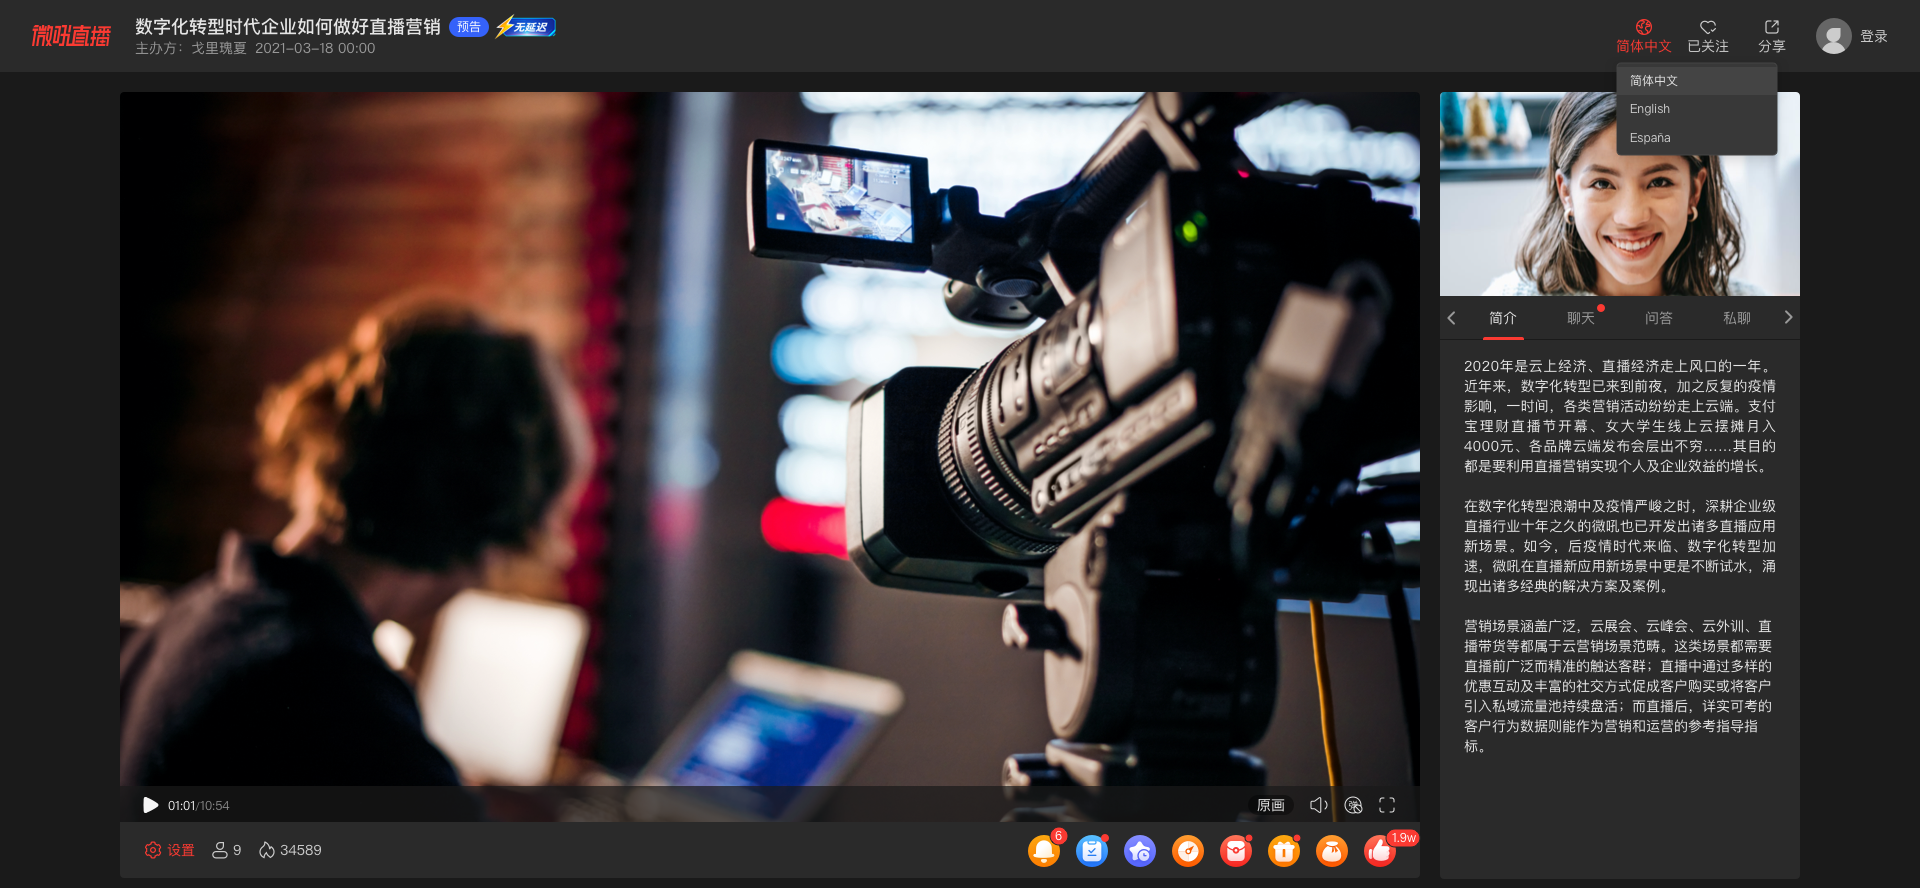Click the intro paragraph starting 2020年是云上经济
The width and height of the screenshot is (1920, 888).
click(1620, 416)
